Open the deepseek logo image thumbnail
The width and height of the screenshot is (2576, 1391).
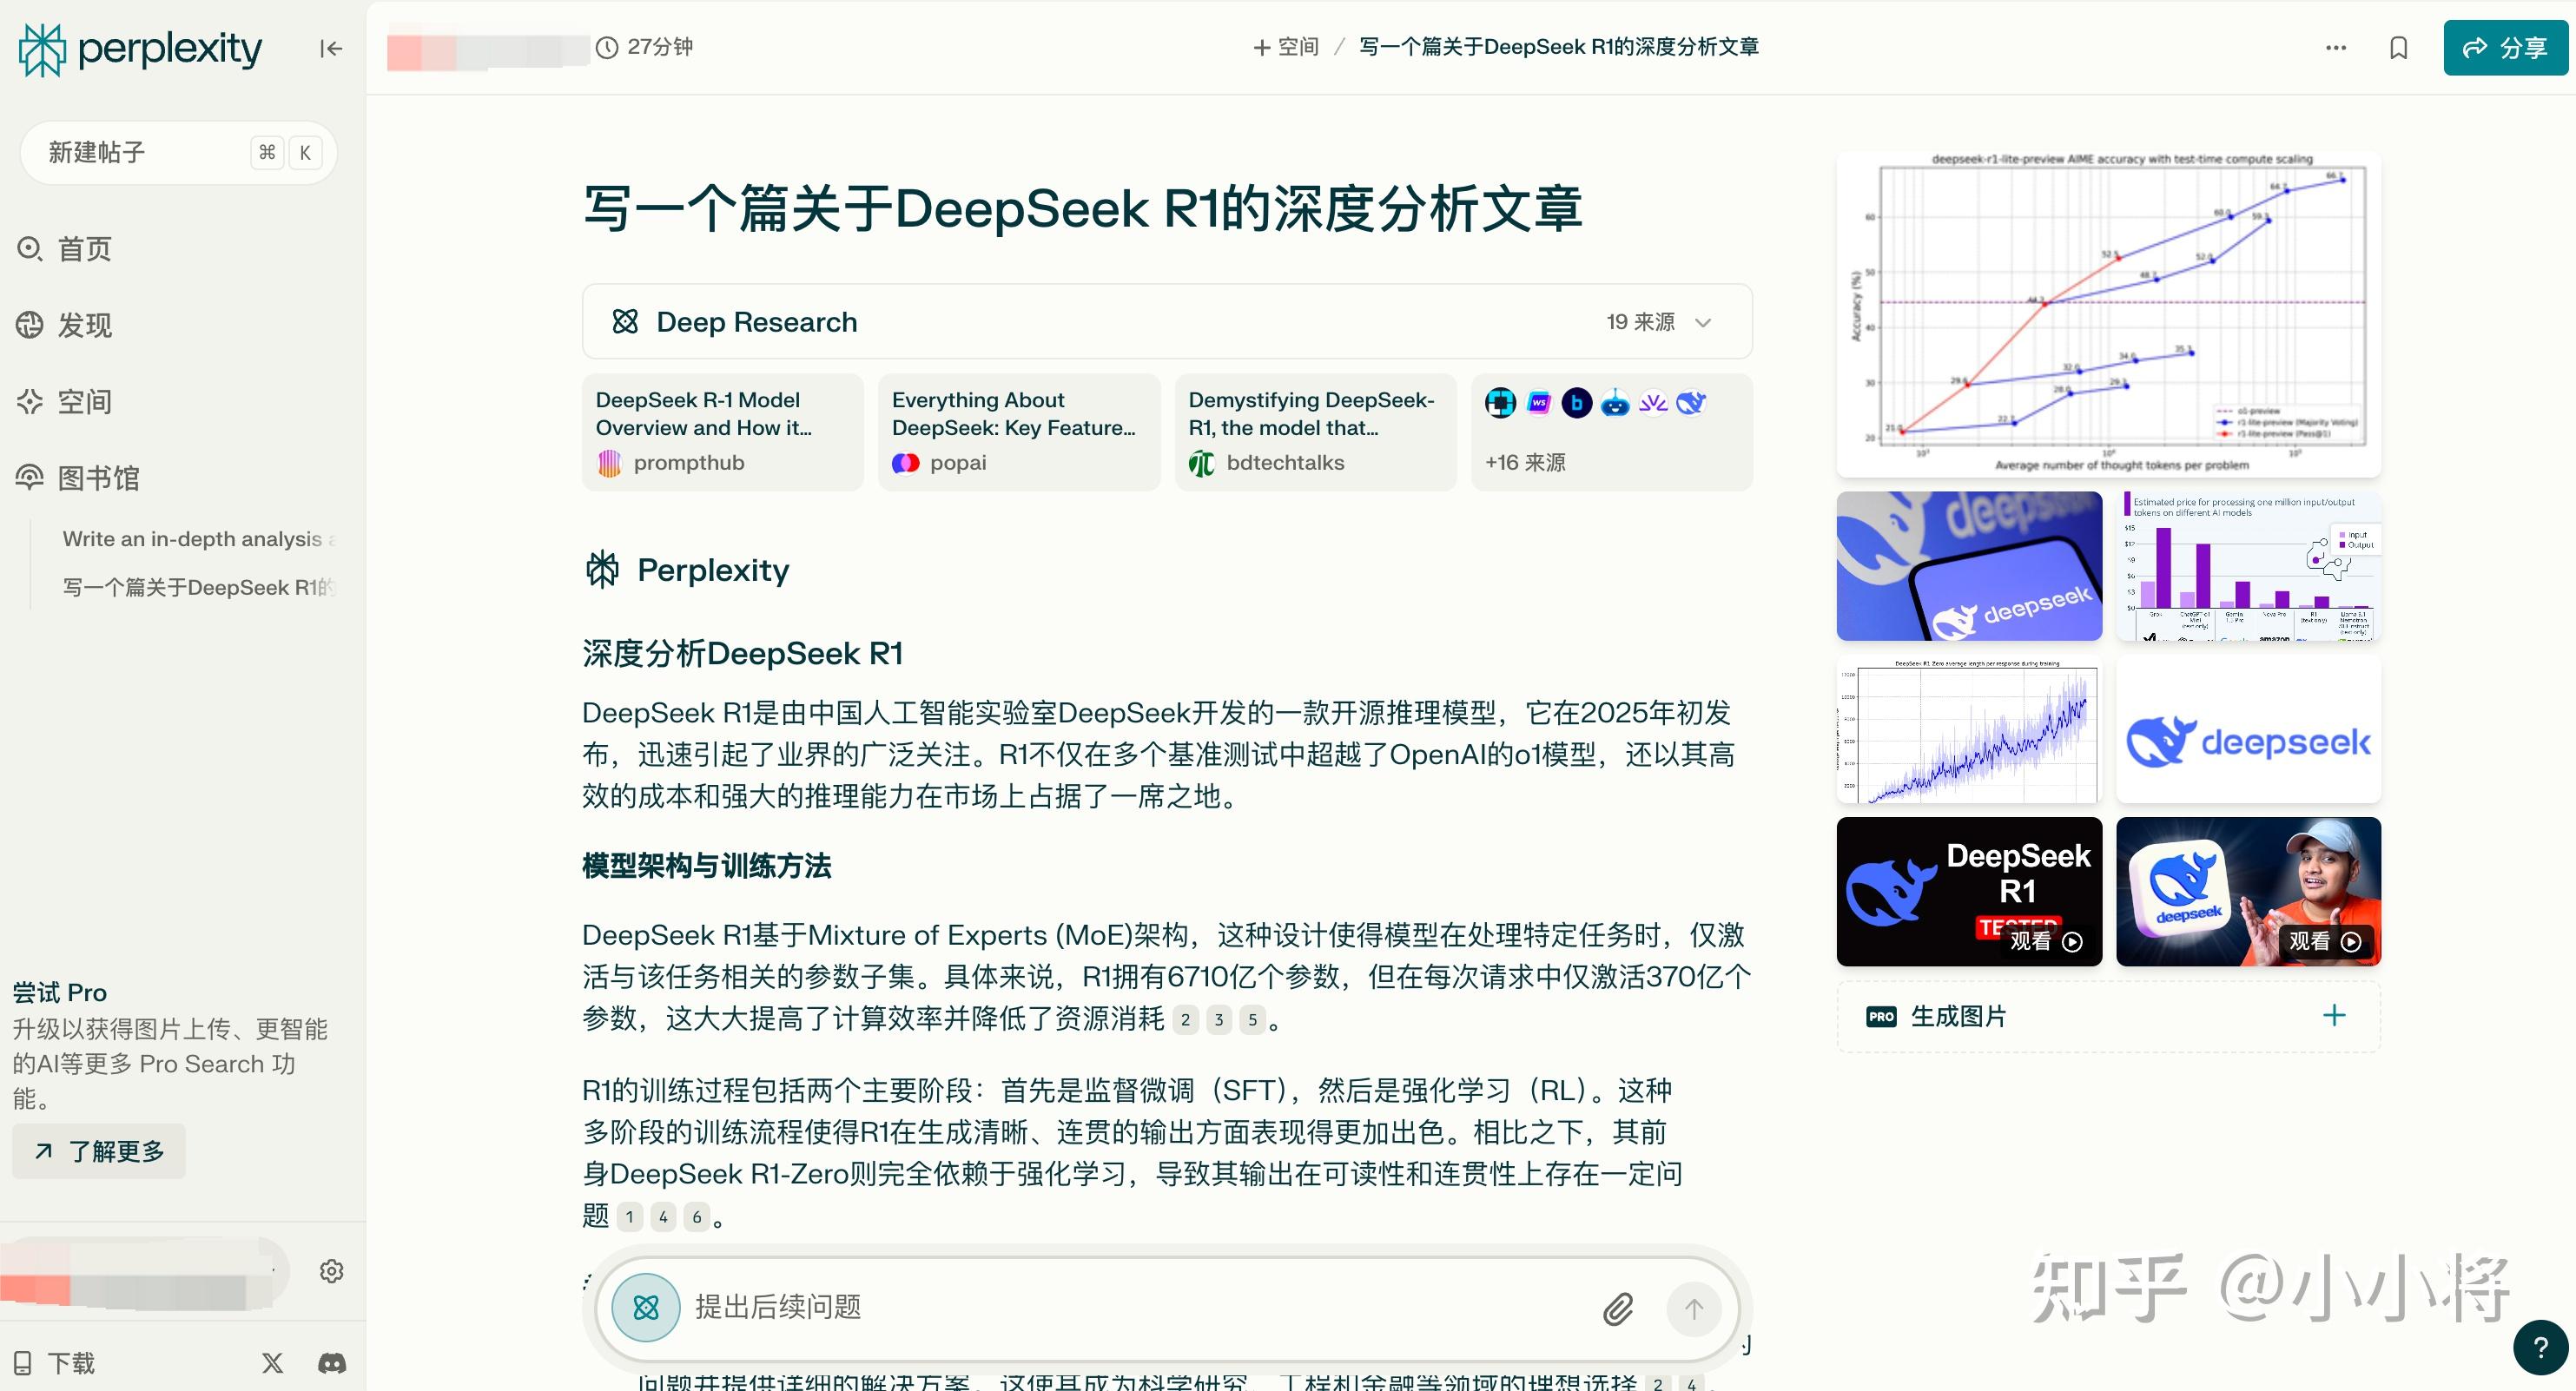tap(2248, 729)
